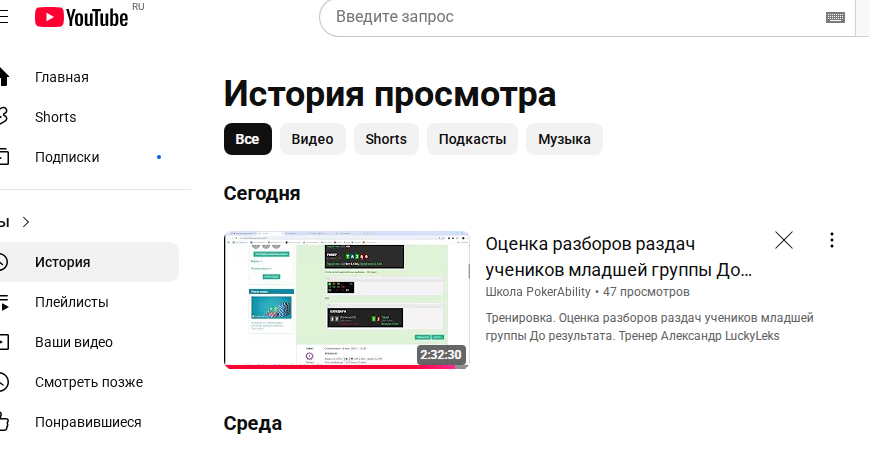Select История in the sidebar
Image resolution: width=869 pixels, height=452 pixels.
63,262
